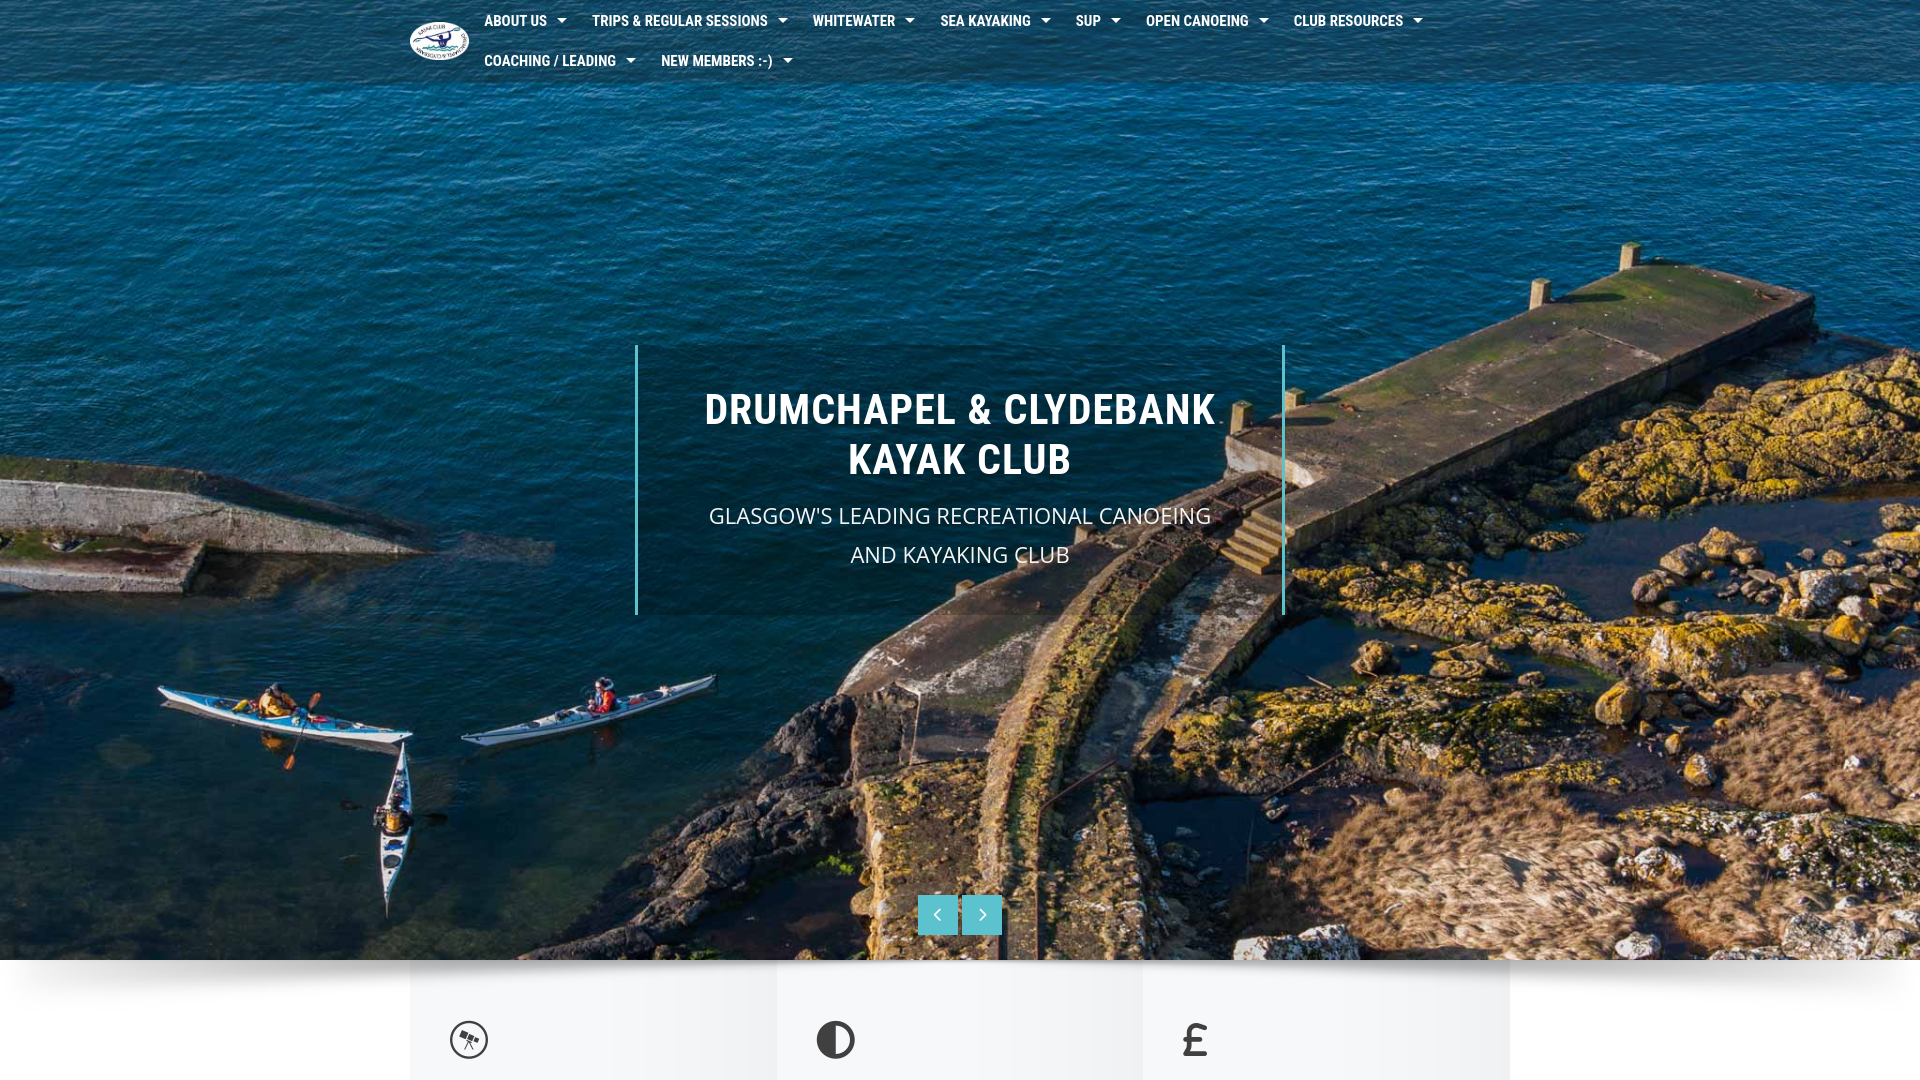Open the Sea Kayaking menu
This screenshot has height=1080, width=1920.
click(x=985, y=21)
